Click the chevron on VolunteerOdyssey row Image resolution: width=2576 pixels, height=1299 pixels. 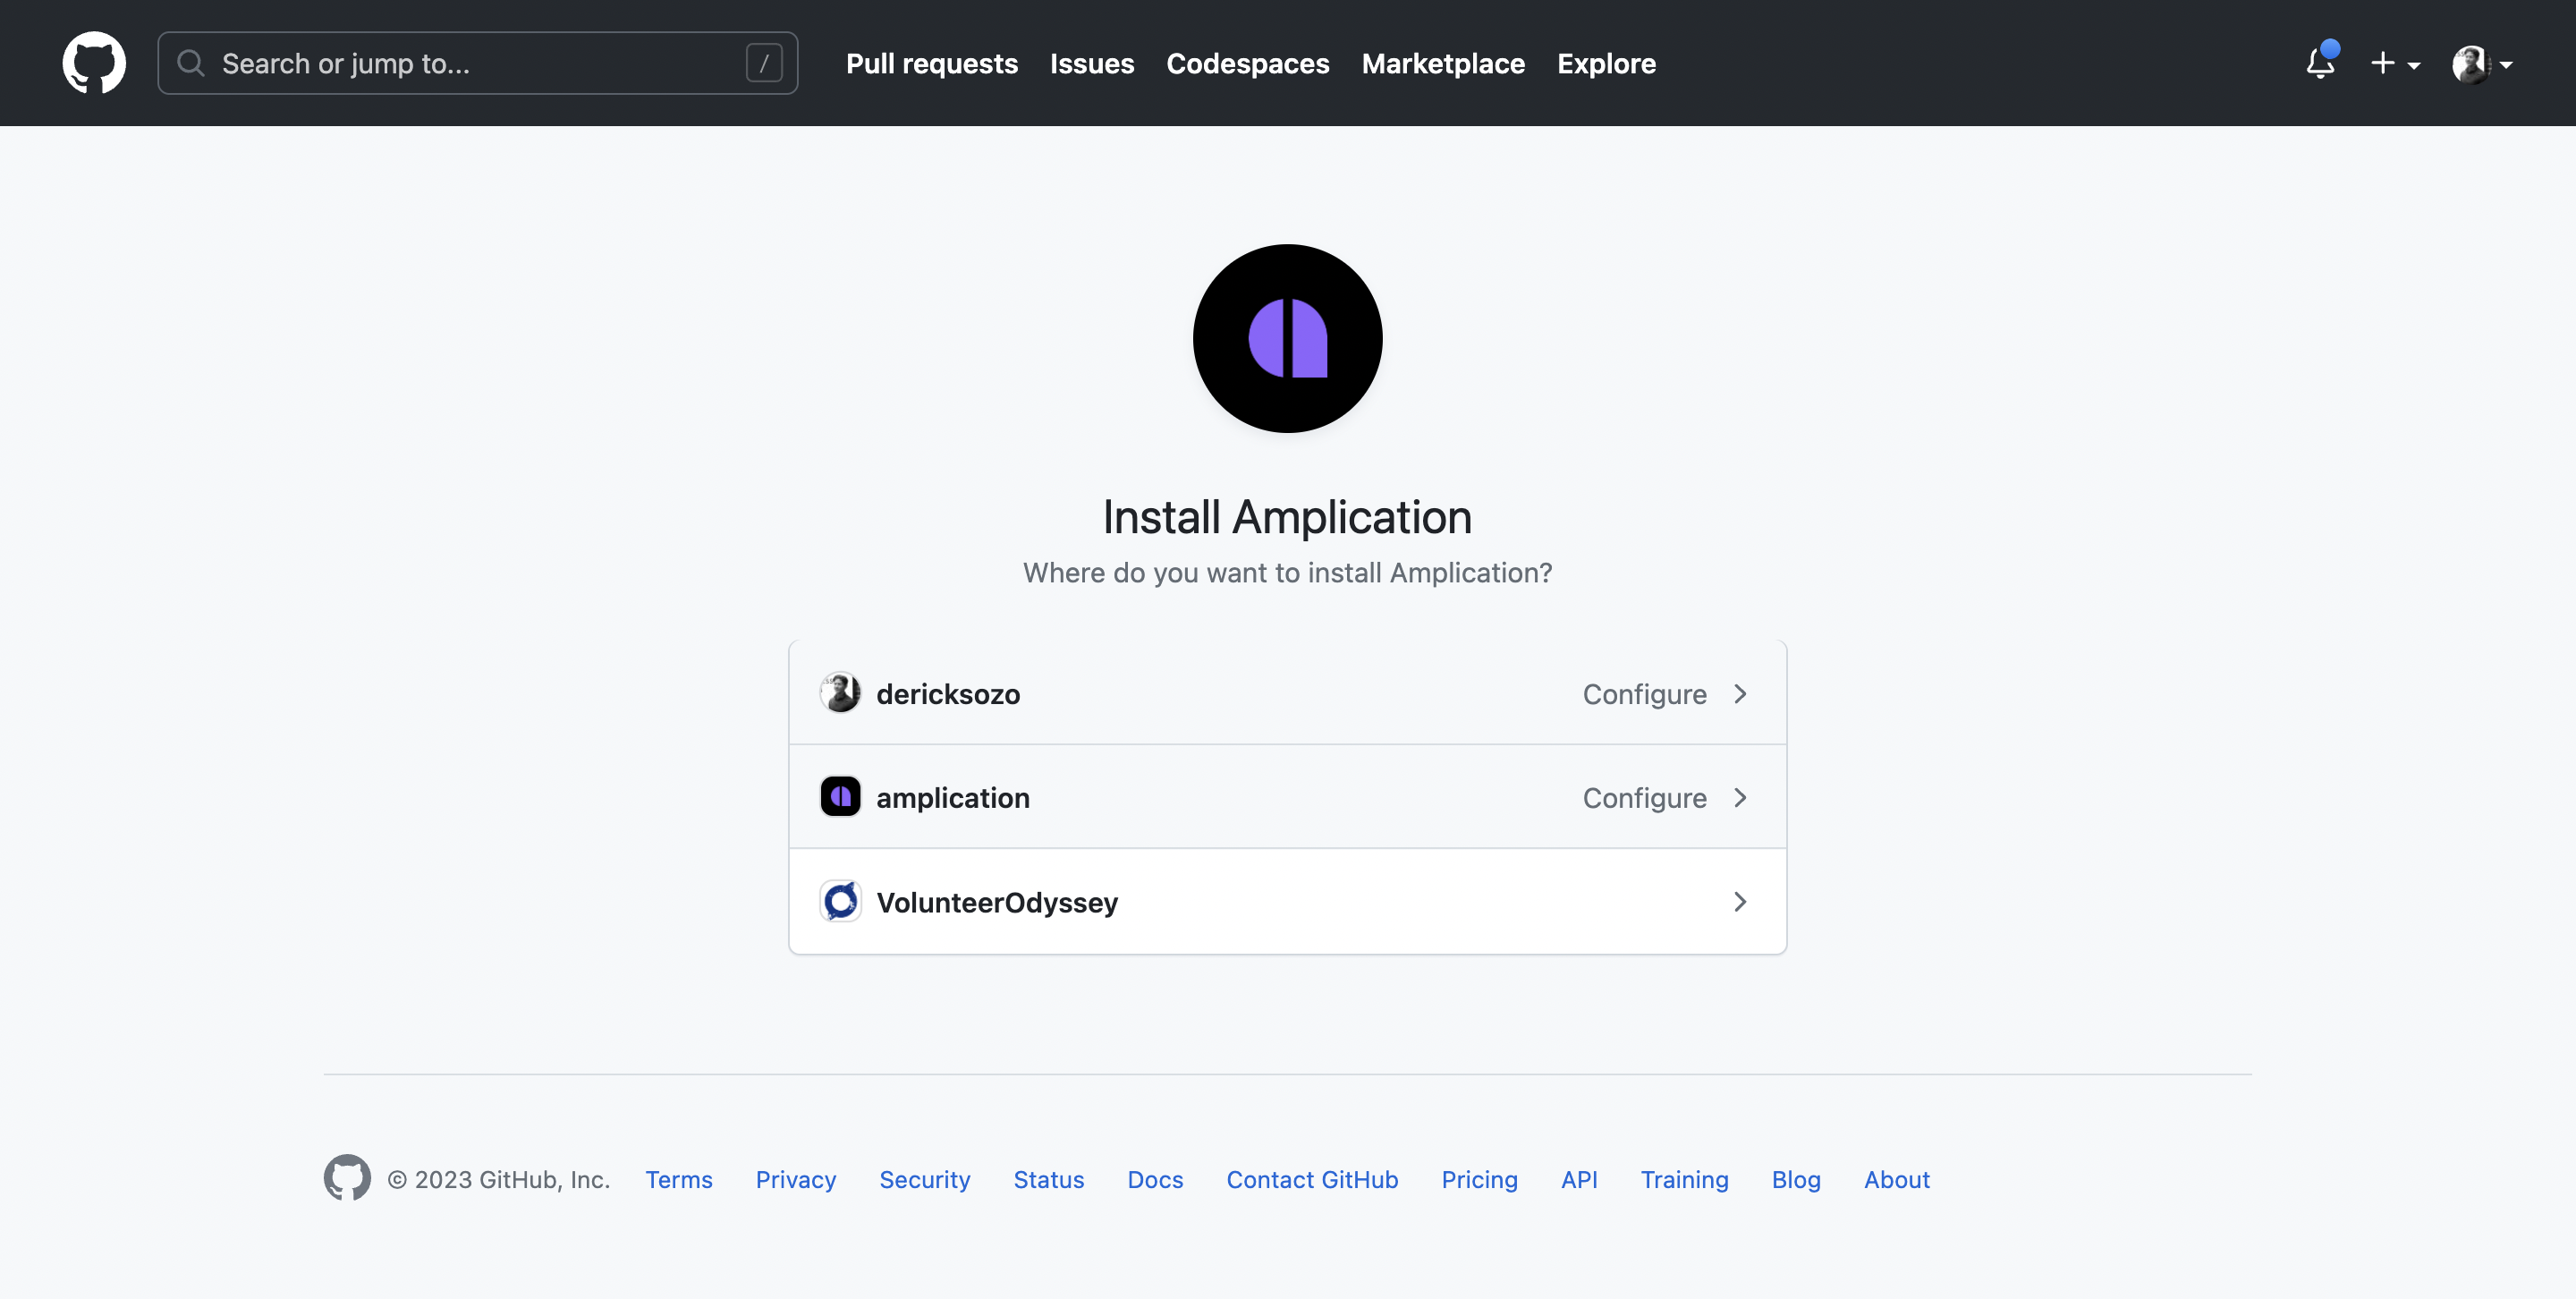coord(1740,901)
